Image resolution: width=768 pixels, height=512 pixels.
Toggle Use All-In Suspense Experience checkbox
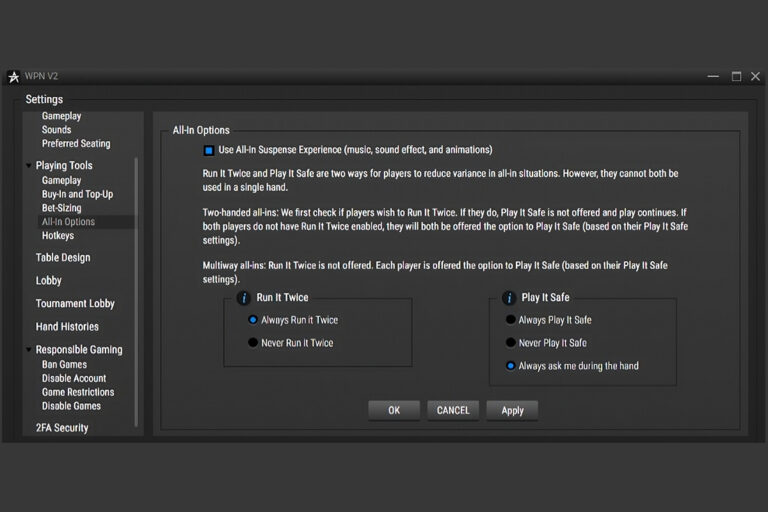click(x=209, y=150)
